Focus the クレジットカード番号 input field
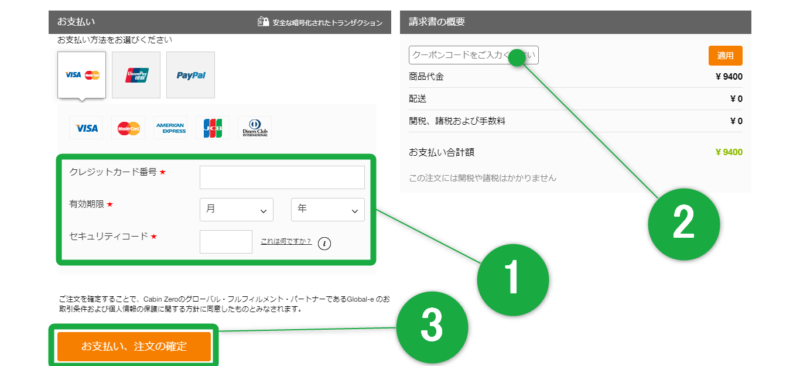This screenshot has height=366, width=800. (x=282, y=178)
